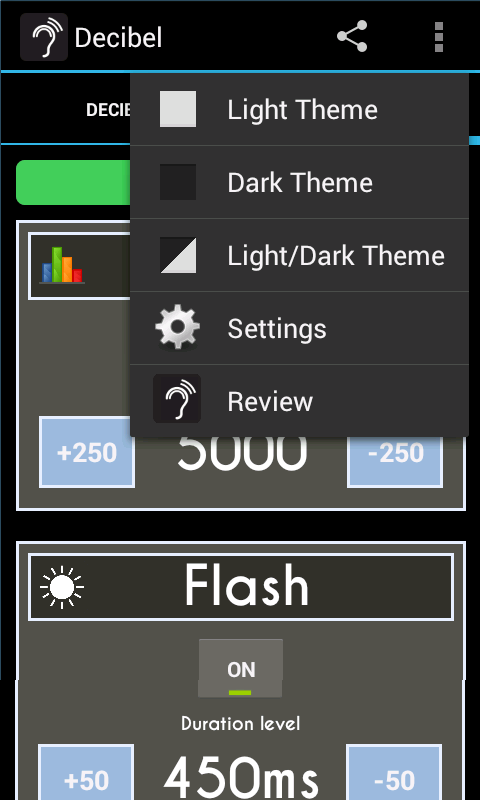Tap the sun icon next to Flash
480x800 pixels.
pyautogui.click(x=62, y=587)
